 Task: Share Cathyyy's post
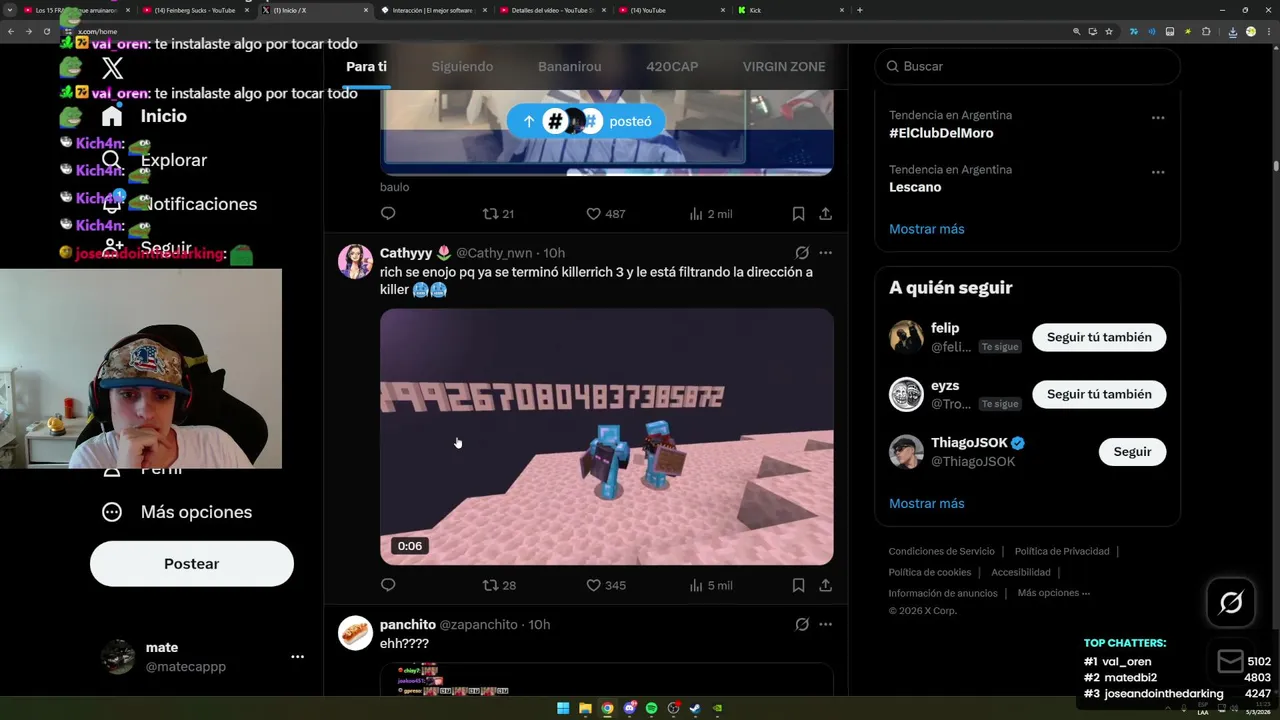coord(826,585)
